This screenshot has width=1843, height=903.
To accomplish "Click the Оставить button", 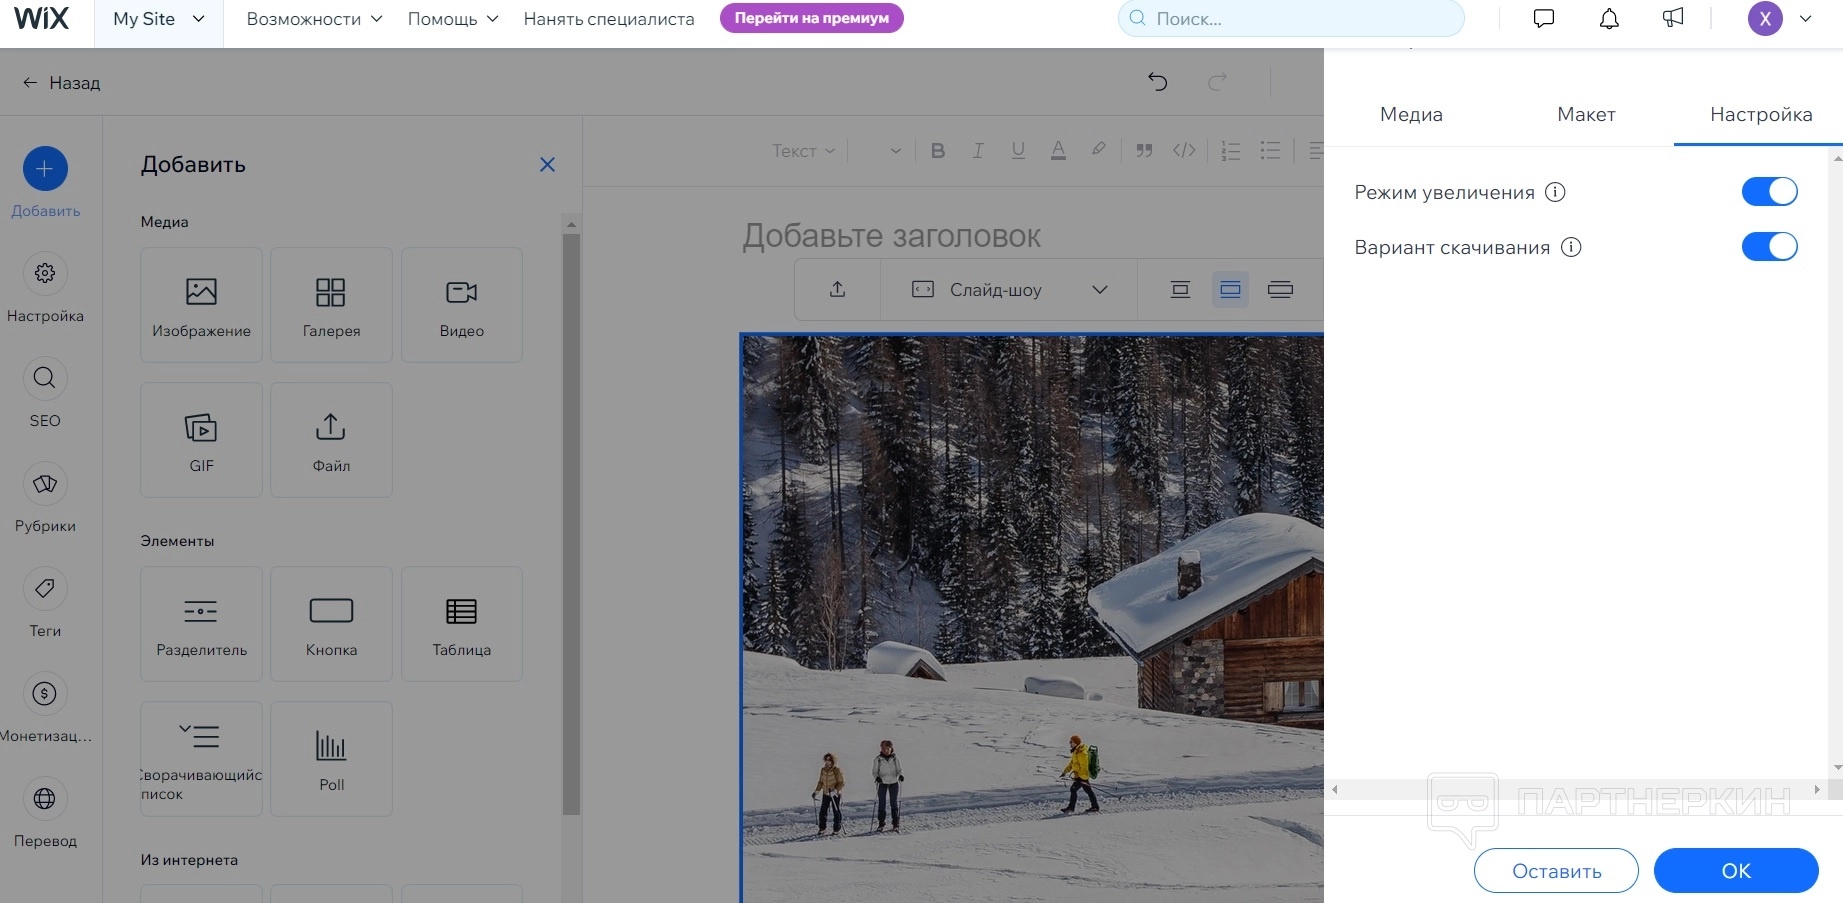I will [x=1556, y=871].
